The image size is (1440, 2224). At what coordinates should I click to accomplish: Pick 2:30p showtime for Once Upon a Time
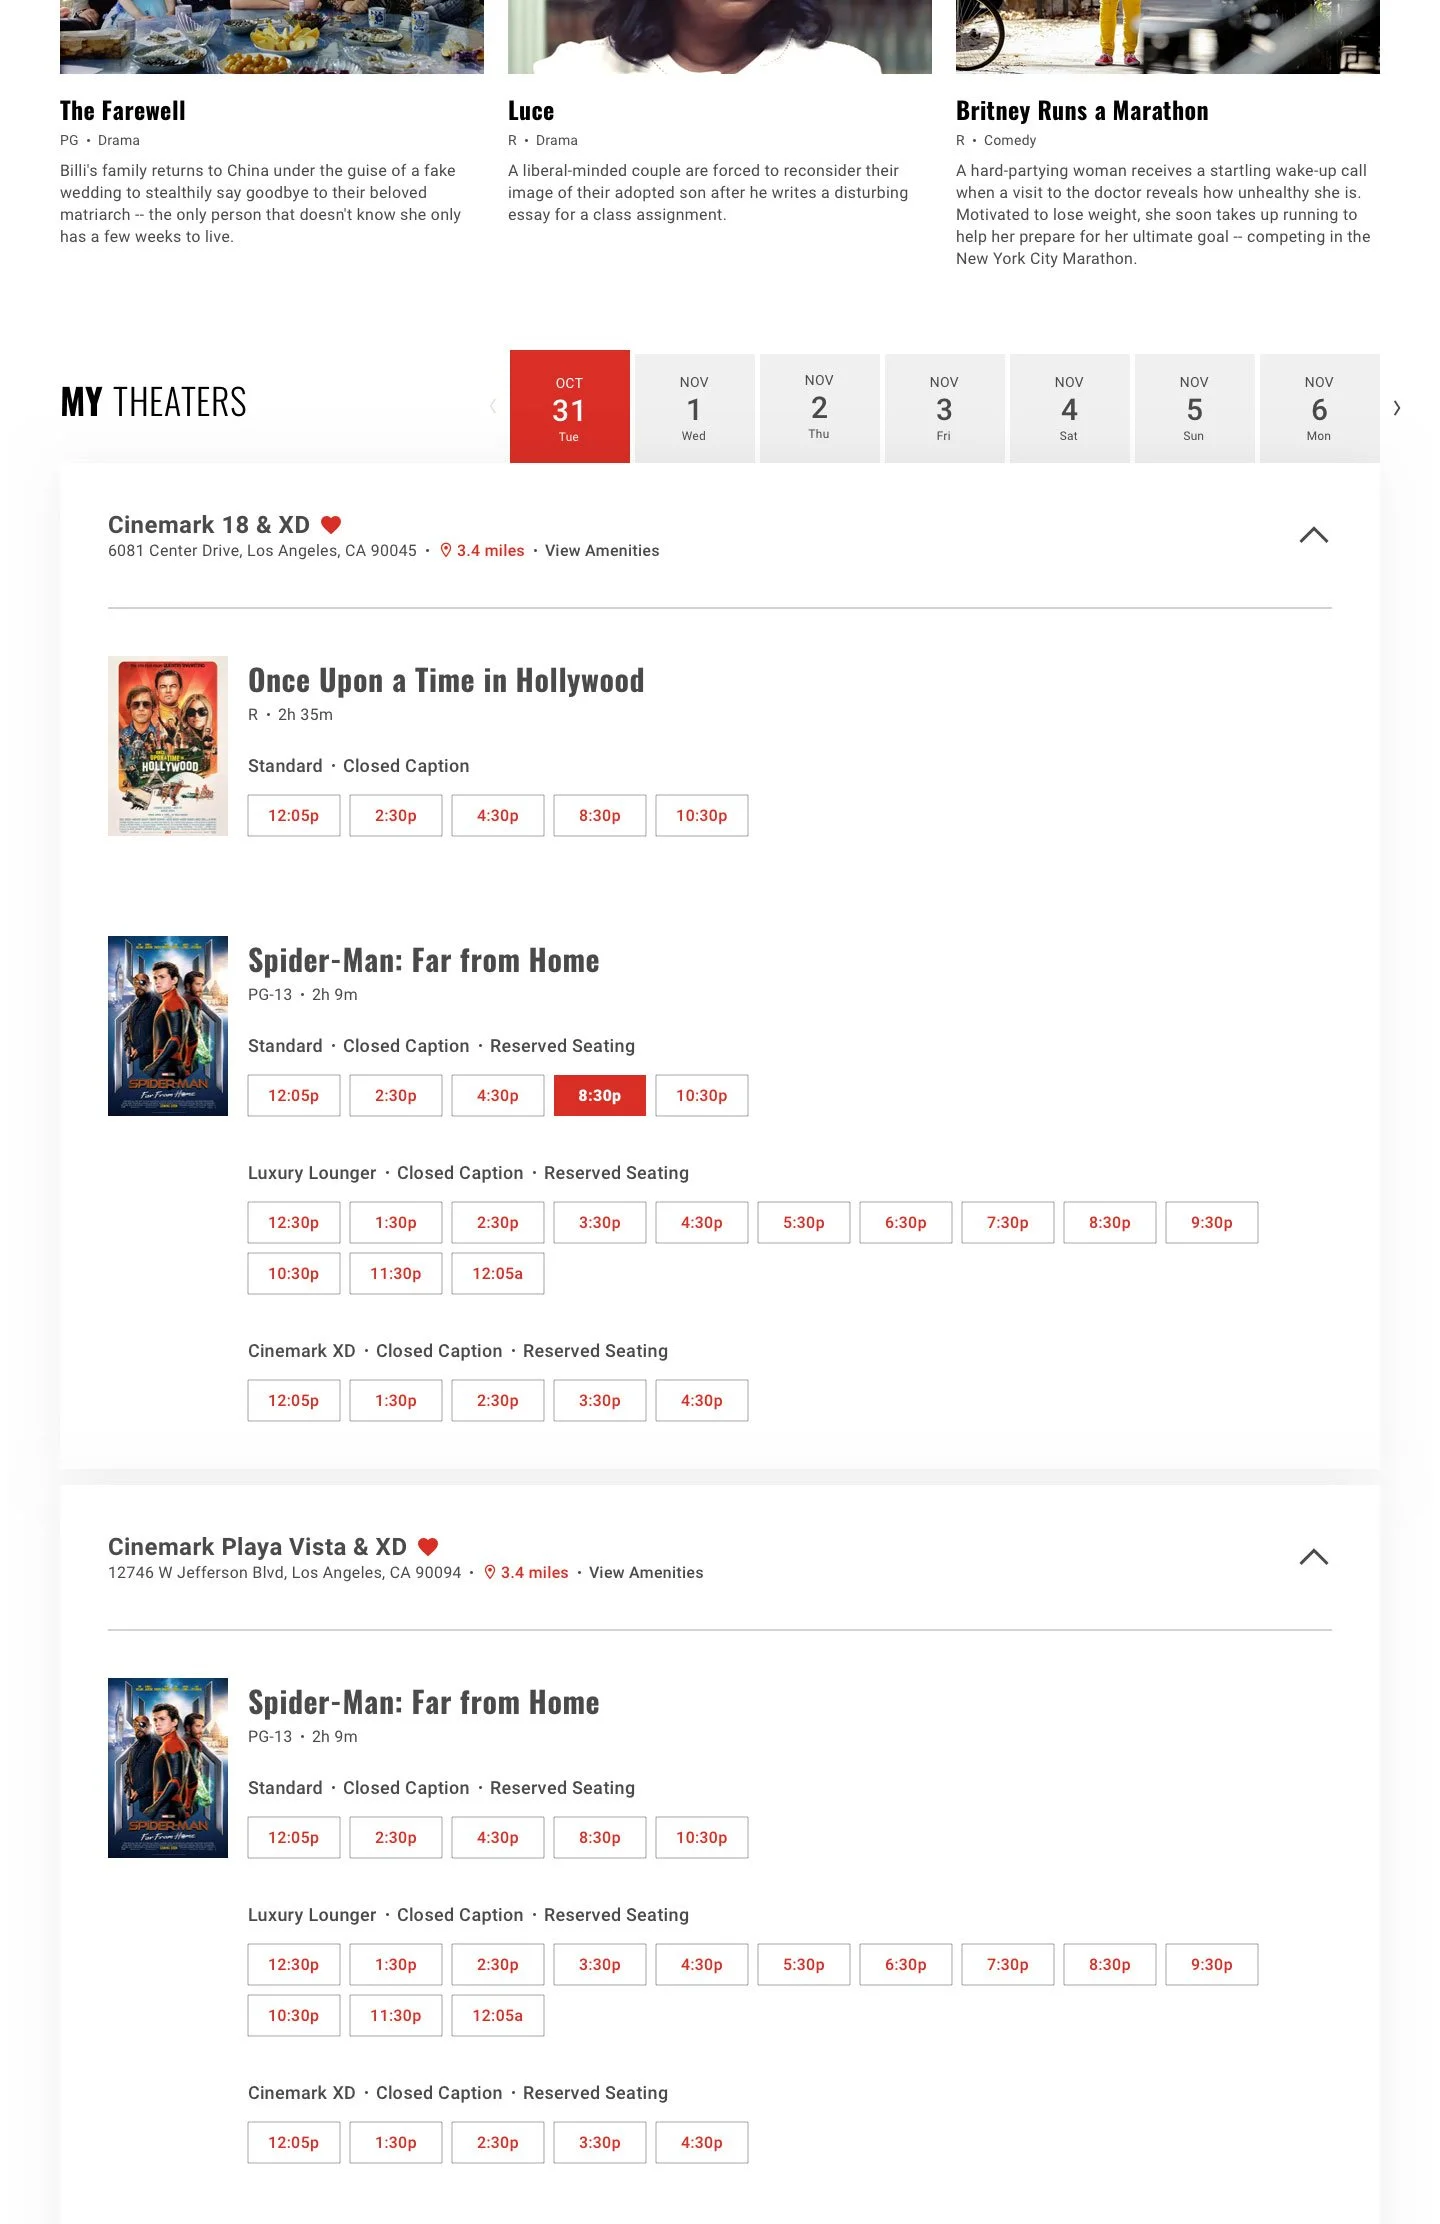(396, 816)
